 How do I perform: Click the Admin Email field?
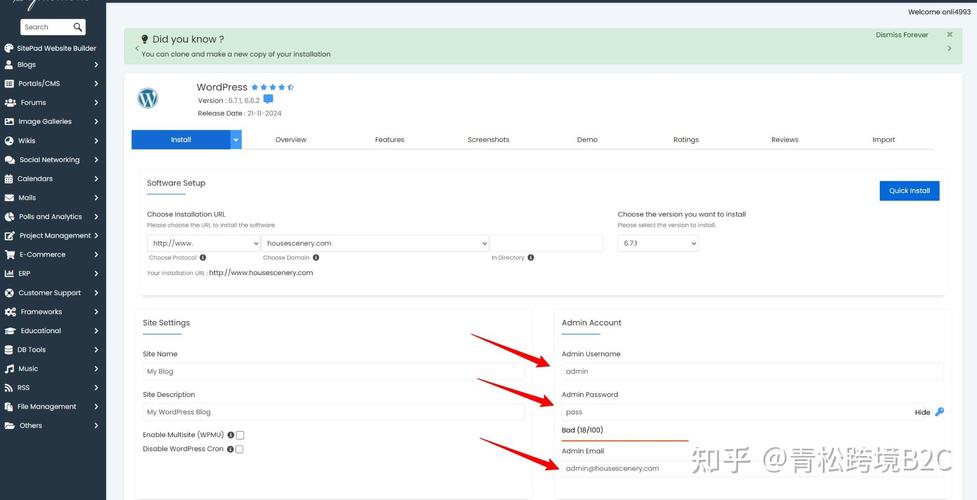(x=753, y=468)
